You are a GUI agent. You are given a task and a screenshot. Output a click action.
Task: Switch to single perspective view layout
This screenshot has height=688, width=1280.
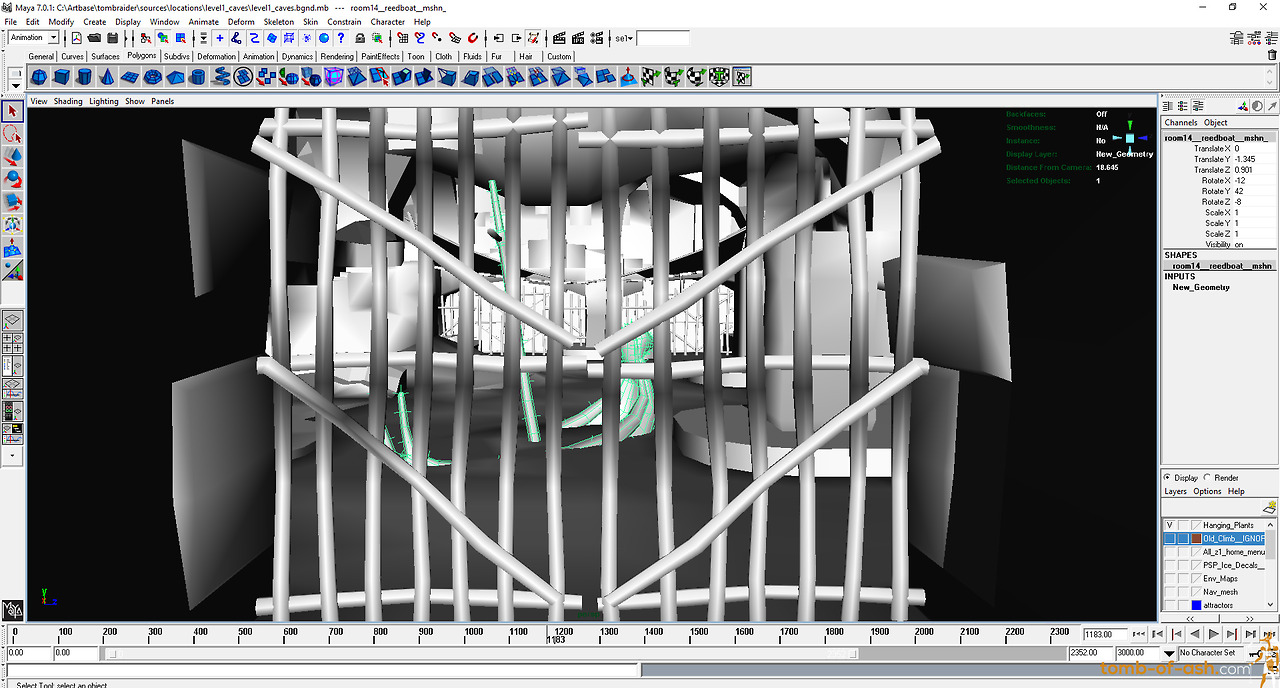click(13, 321)
